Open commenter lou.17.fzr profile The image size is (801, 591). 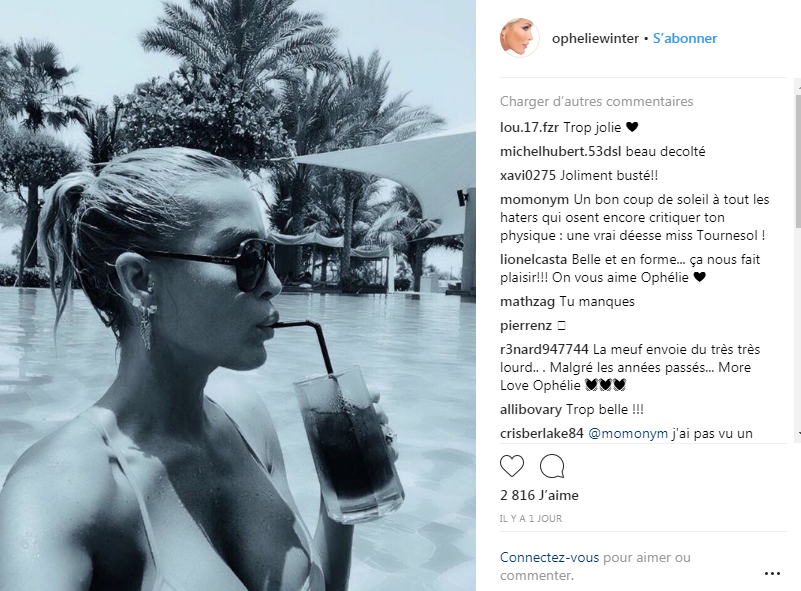pyautogui.click(x=529, y=127)
